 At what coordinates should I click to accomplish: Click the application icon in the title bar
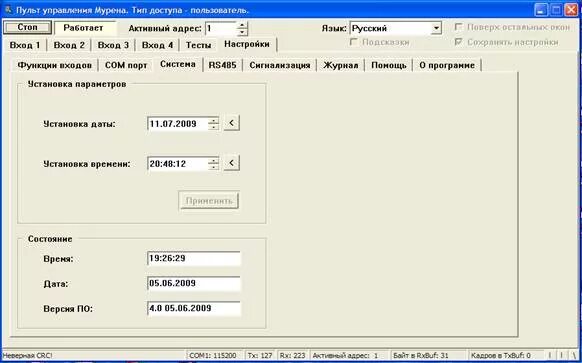pos(8,10)
